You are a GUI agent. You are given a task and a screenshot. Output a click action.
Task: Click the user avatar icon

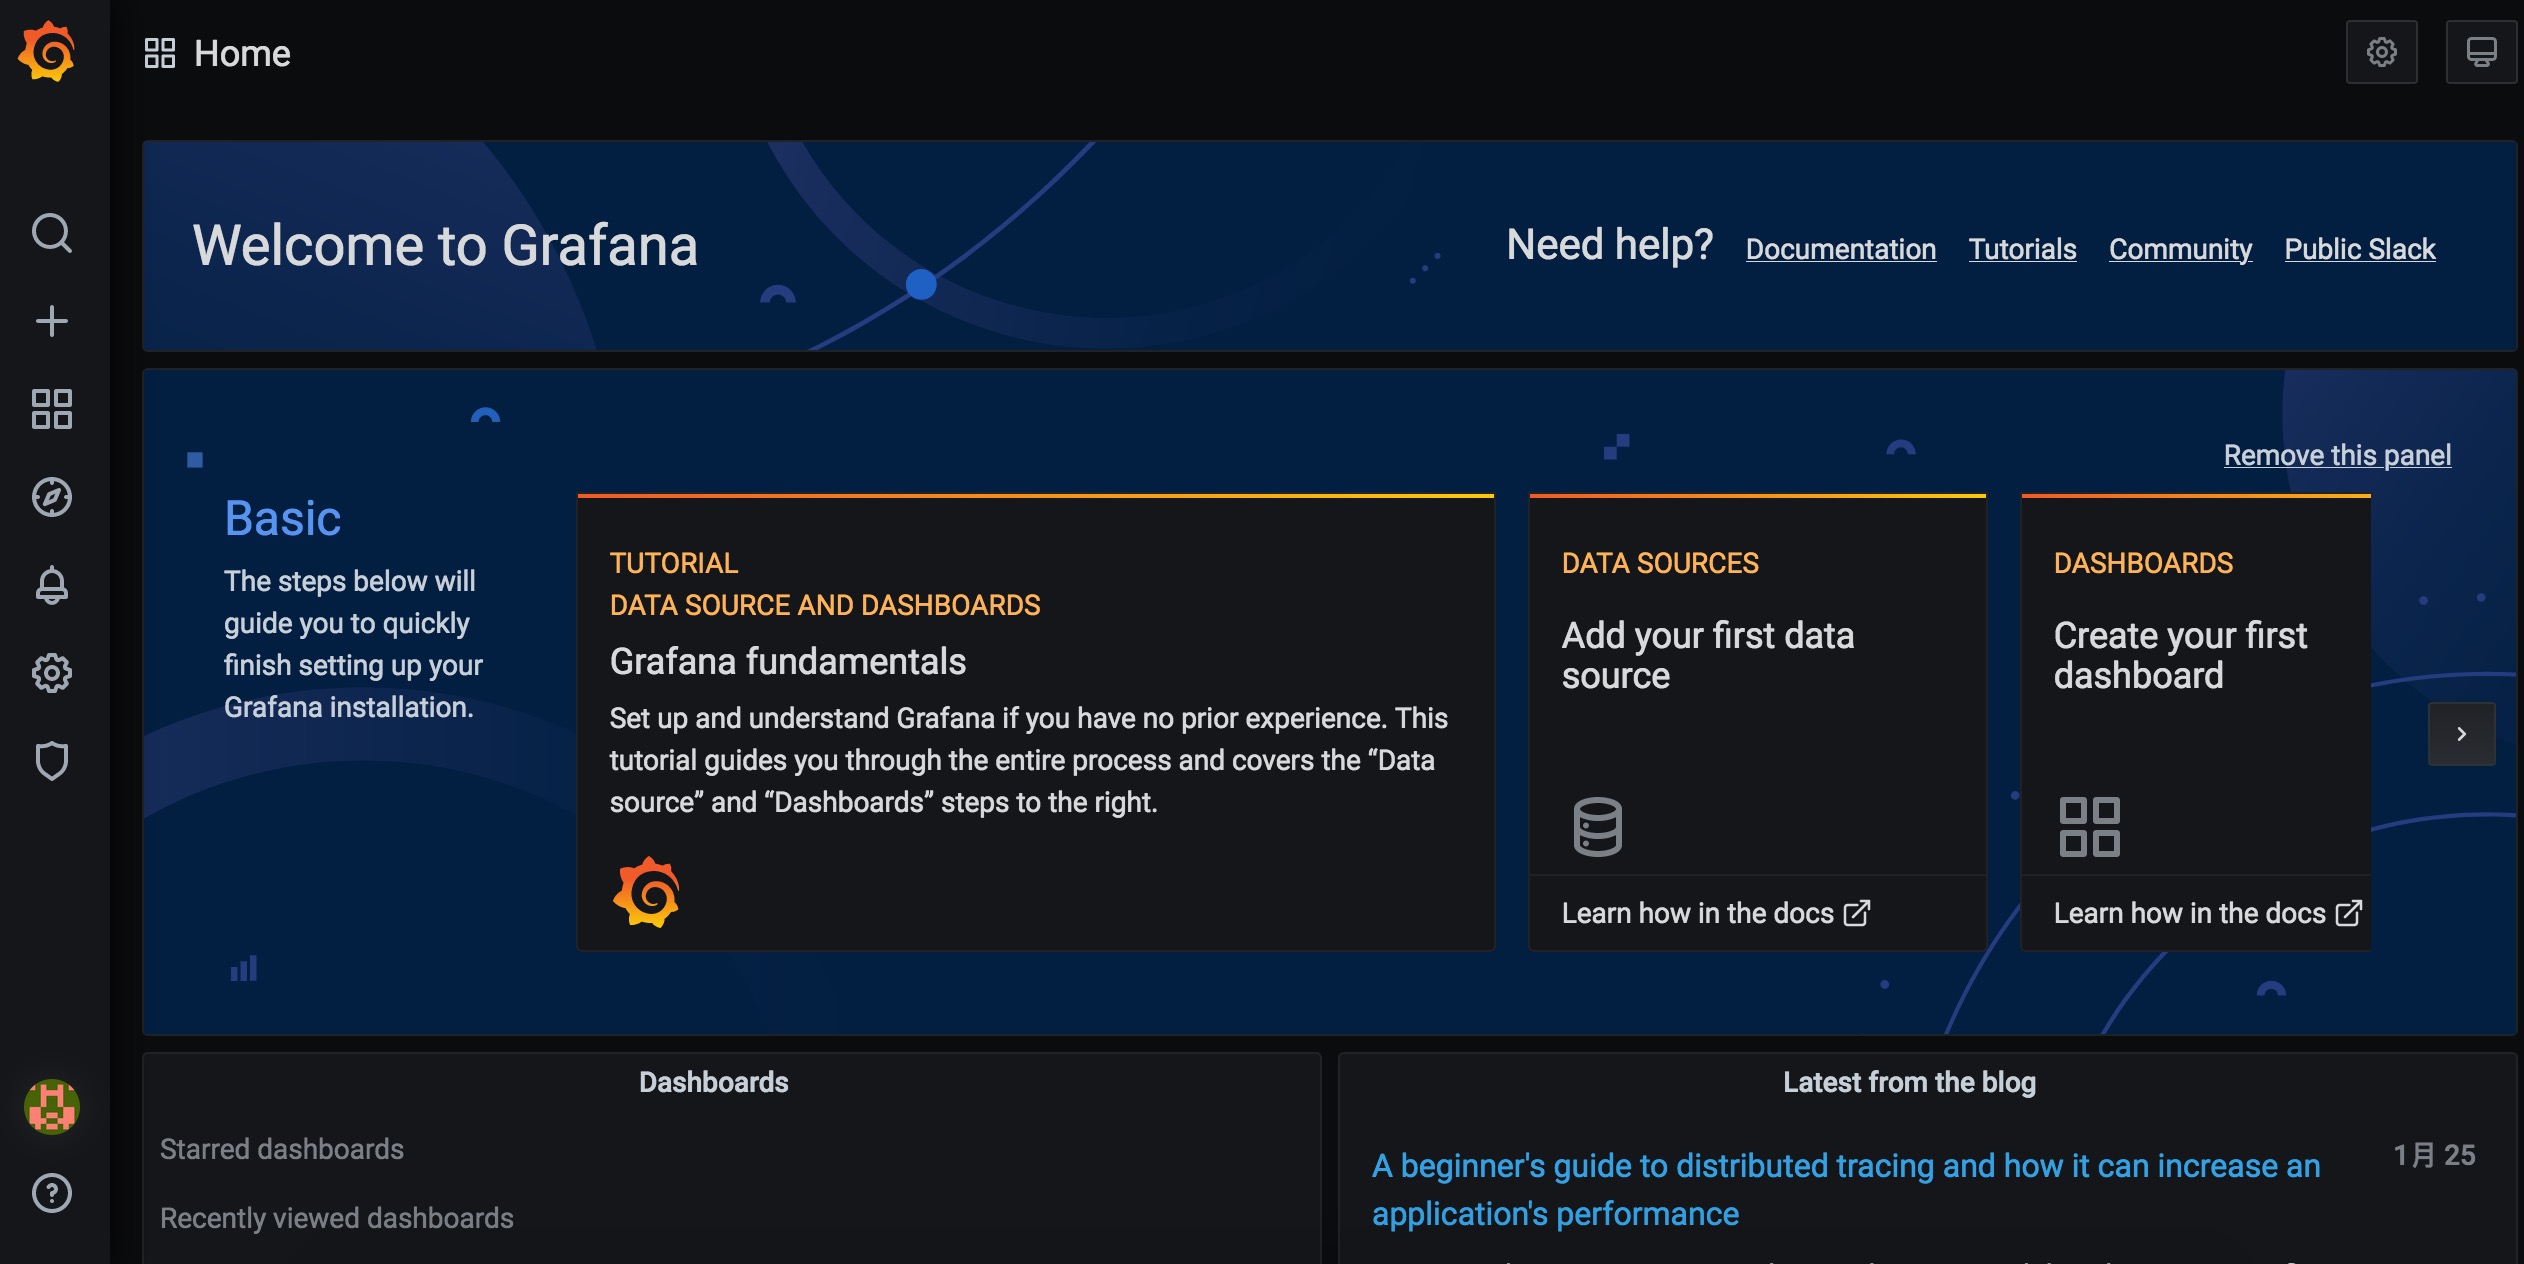(x=52, y=1106)
